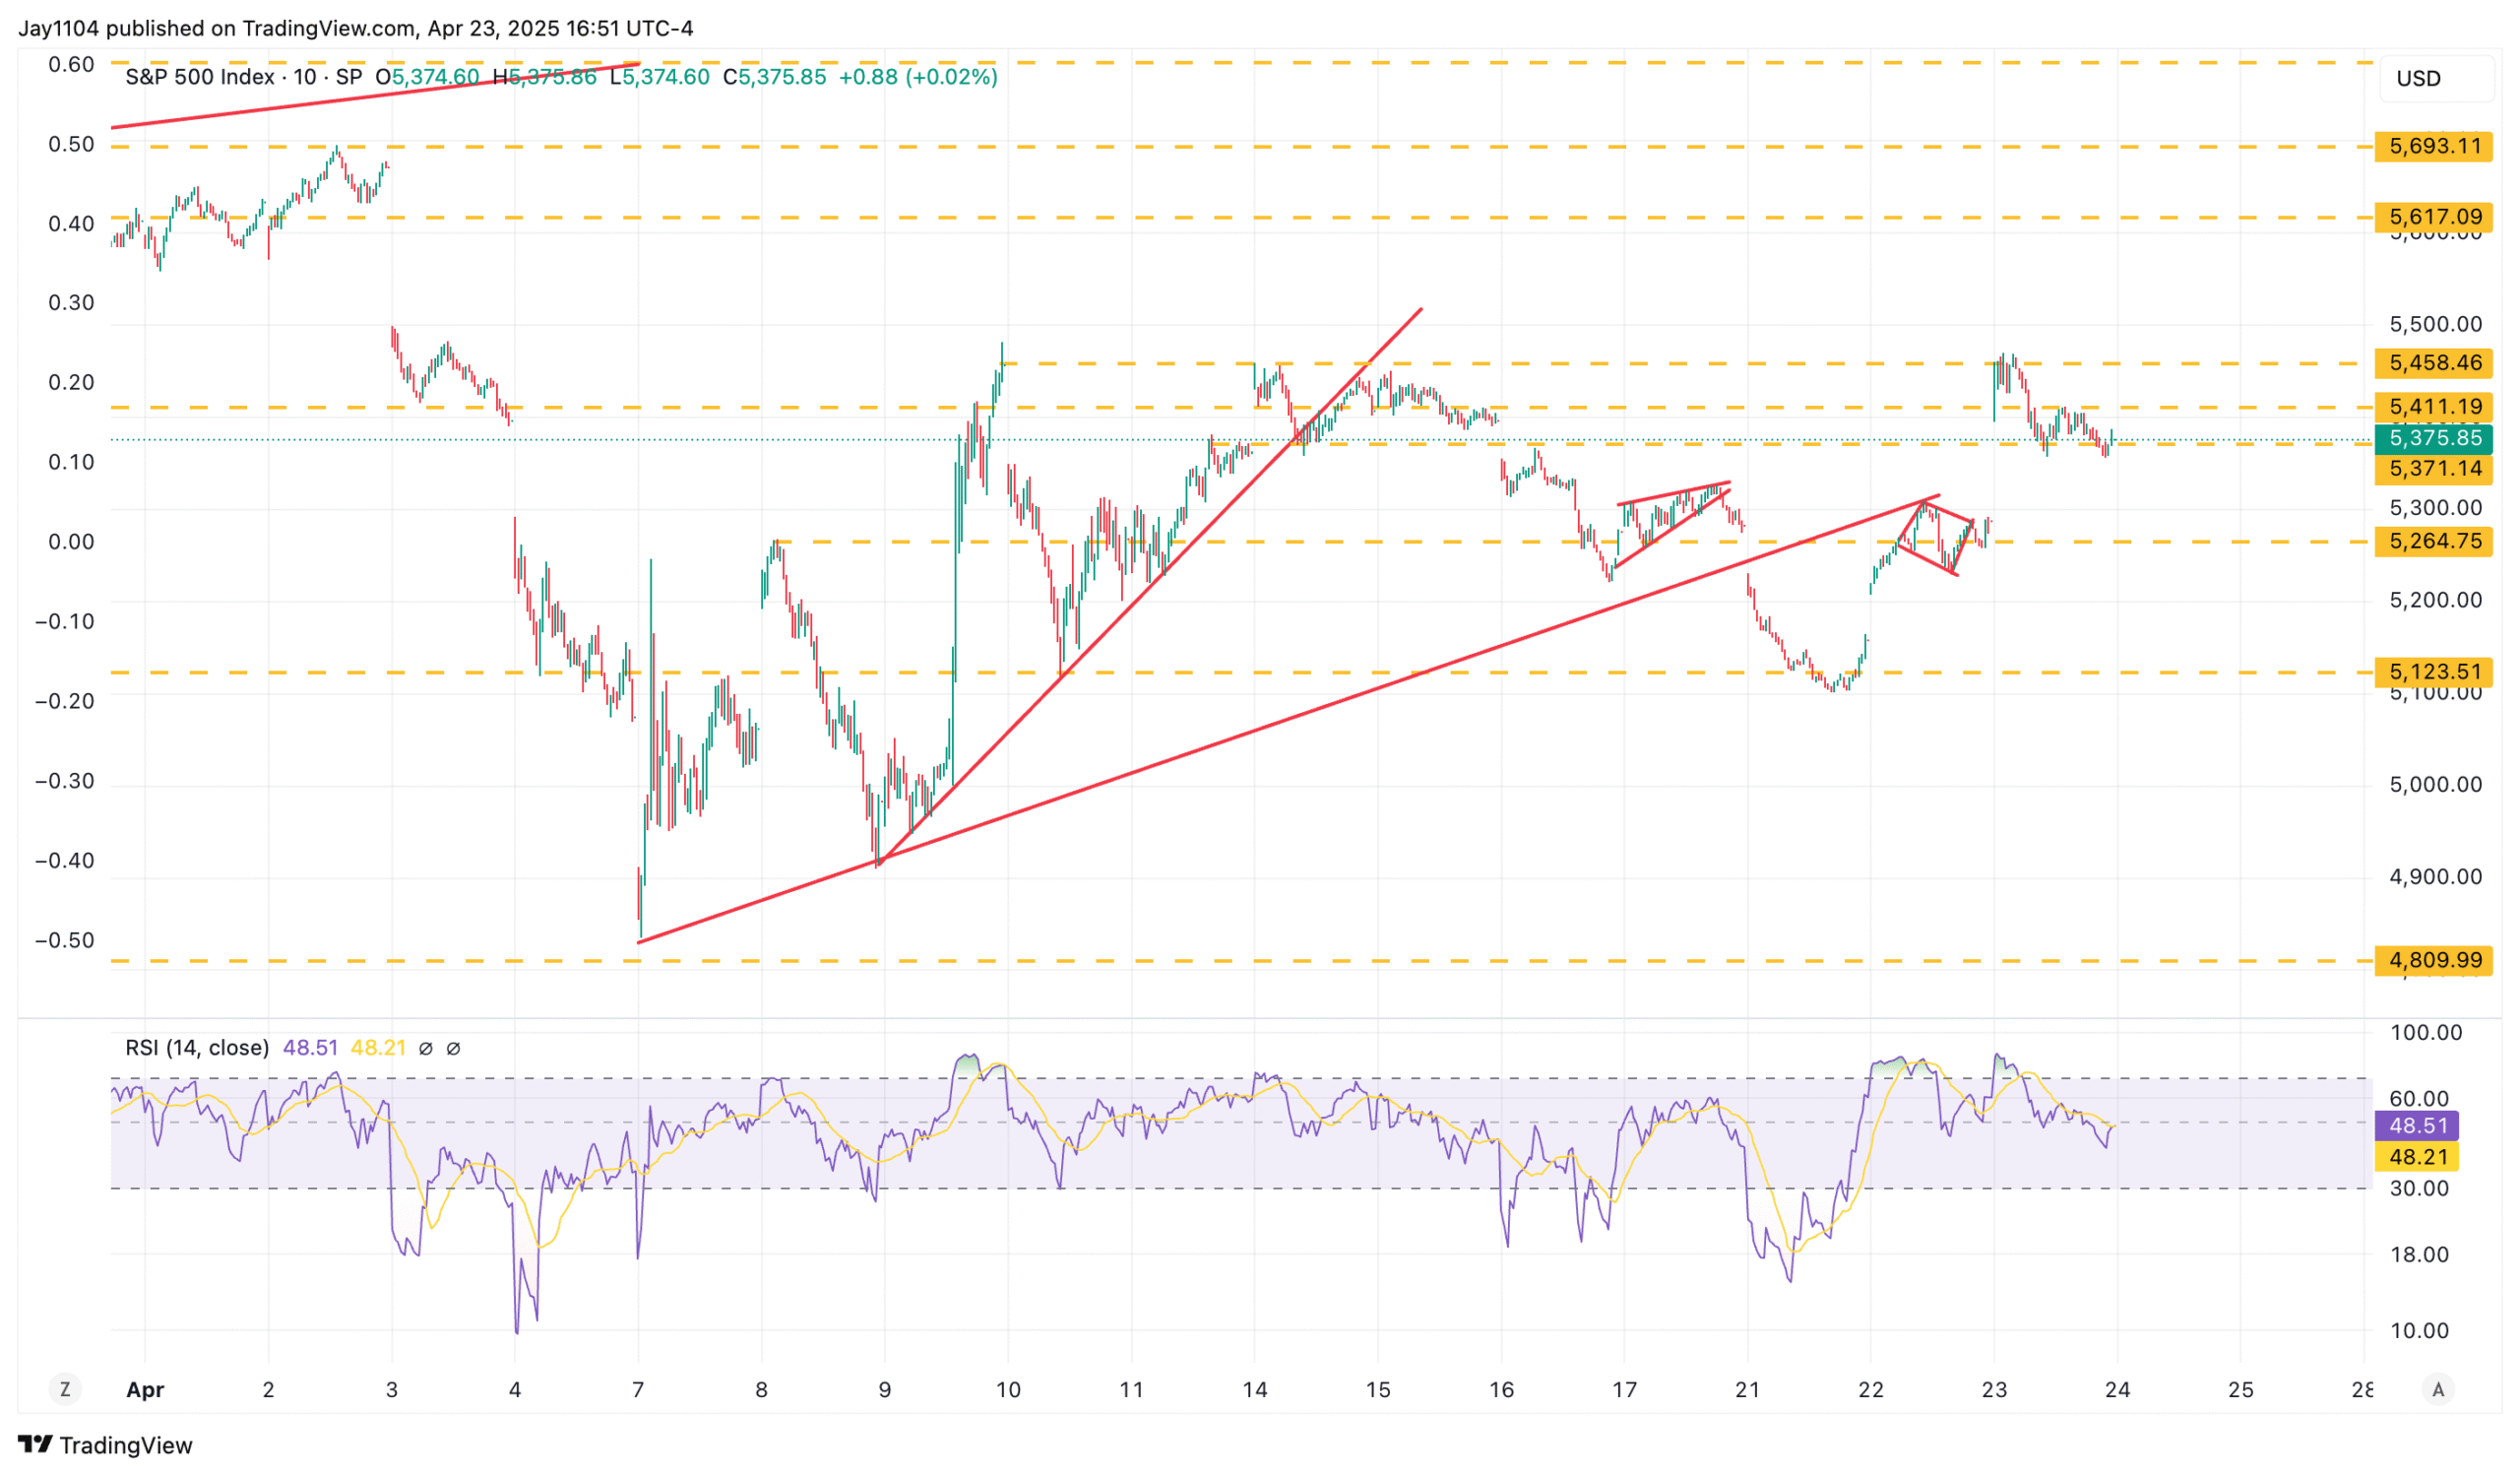The image size is (2520, 1476).
Task: Click the −0.50 left axis value
Action: click(x=64, y=940)
